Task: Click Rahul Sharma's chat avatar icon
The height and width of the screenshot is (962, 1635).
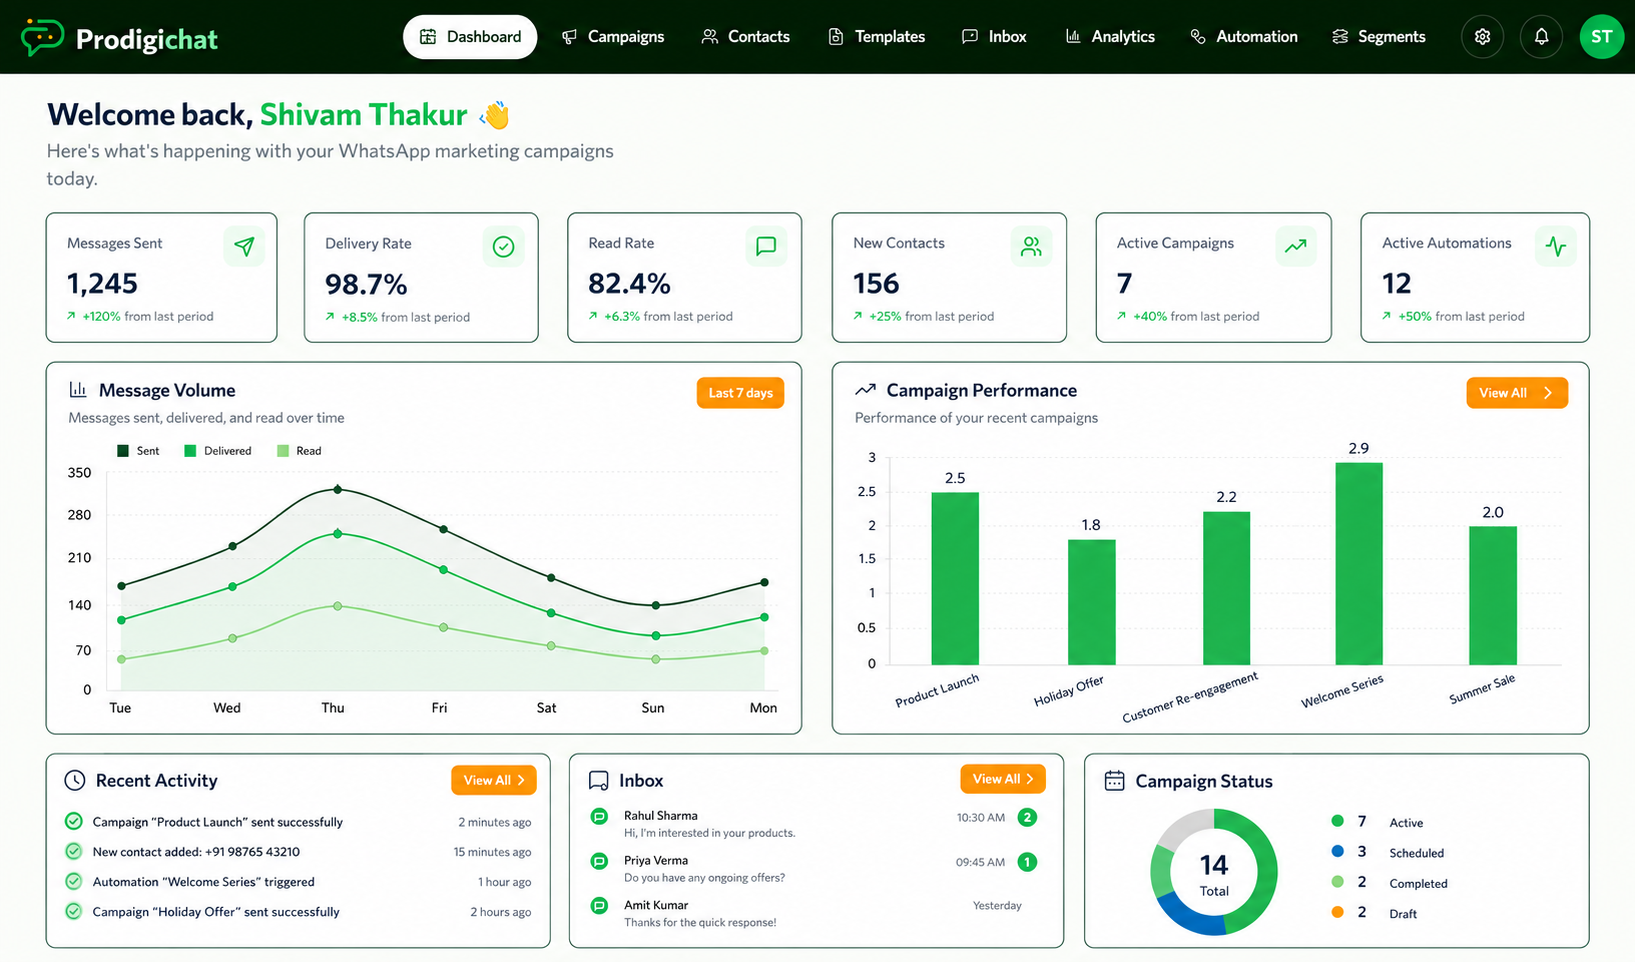Action: pyautogui.click(x=599, y=816)
